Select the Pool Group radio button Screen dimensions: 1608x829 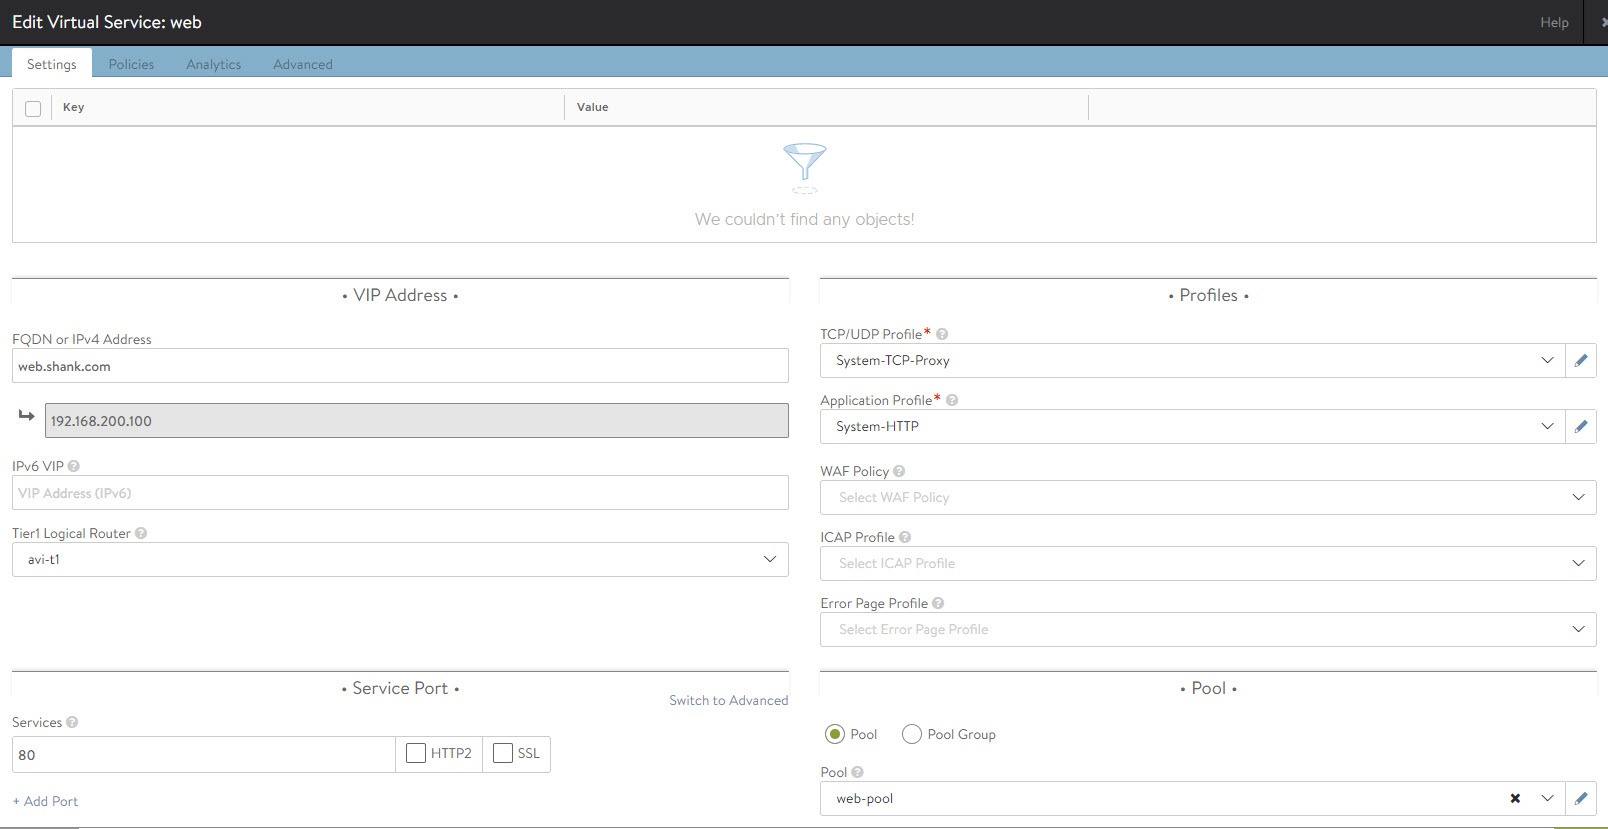click(x=912, y=734)
